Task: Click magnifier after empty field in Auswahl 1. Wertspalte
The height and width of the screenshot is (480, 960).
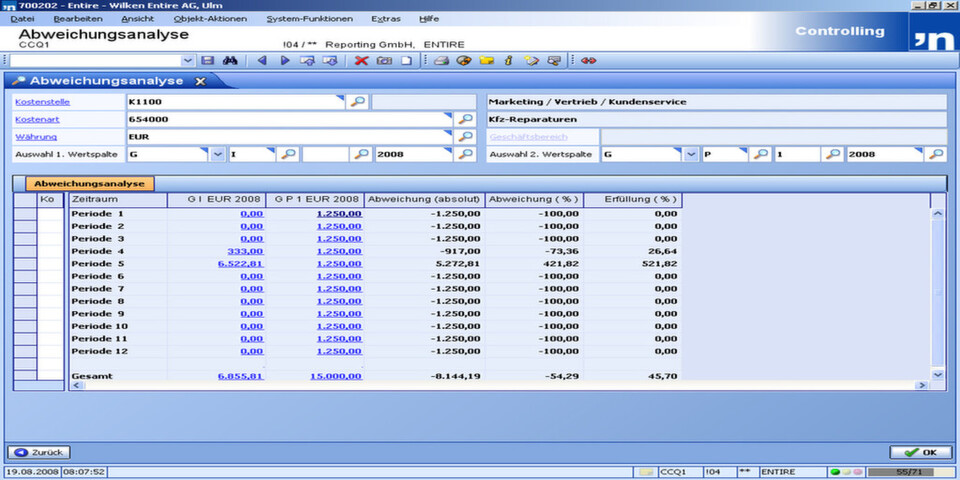Action: (x=362, y=154)
